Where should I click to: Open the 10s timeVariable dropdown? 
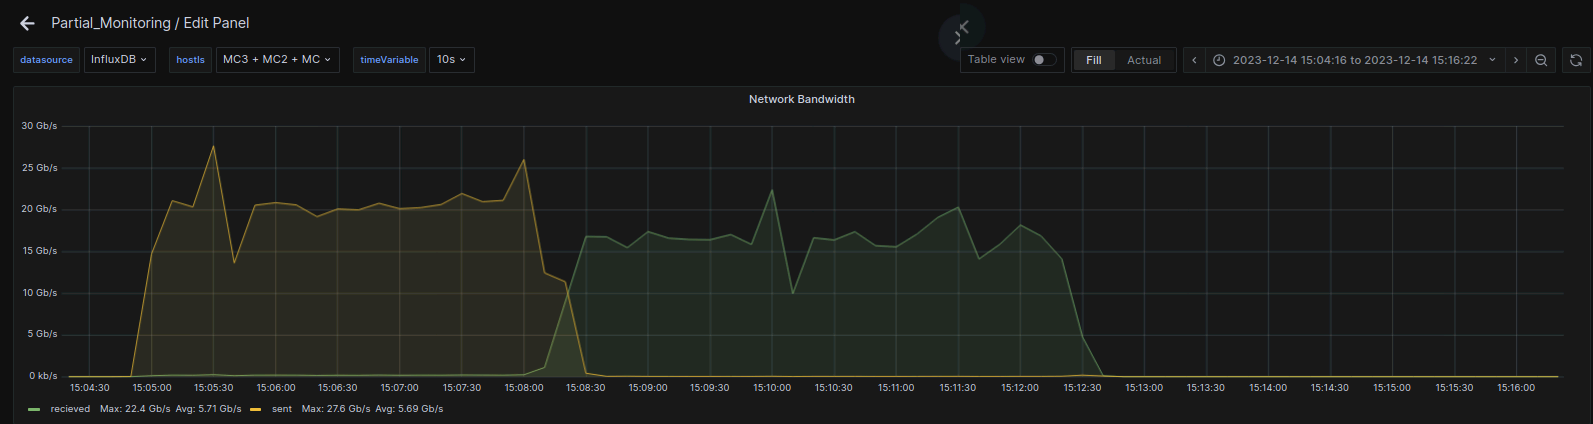click(x=452, y=60)
